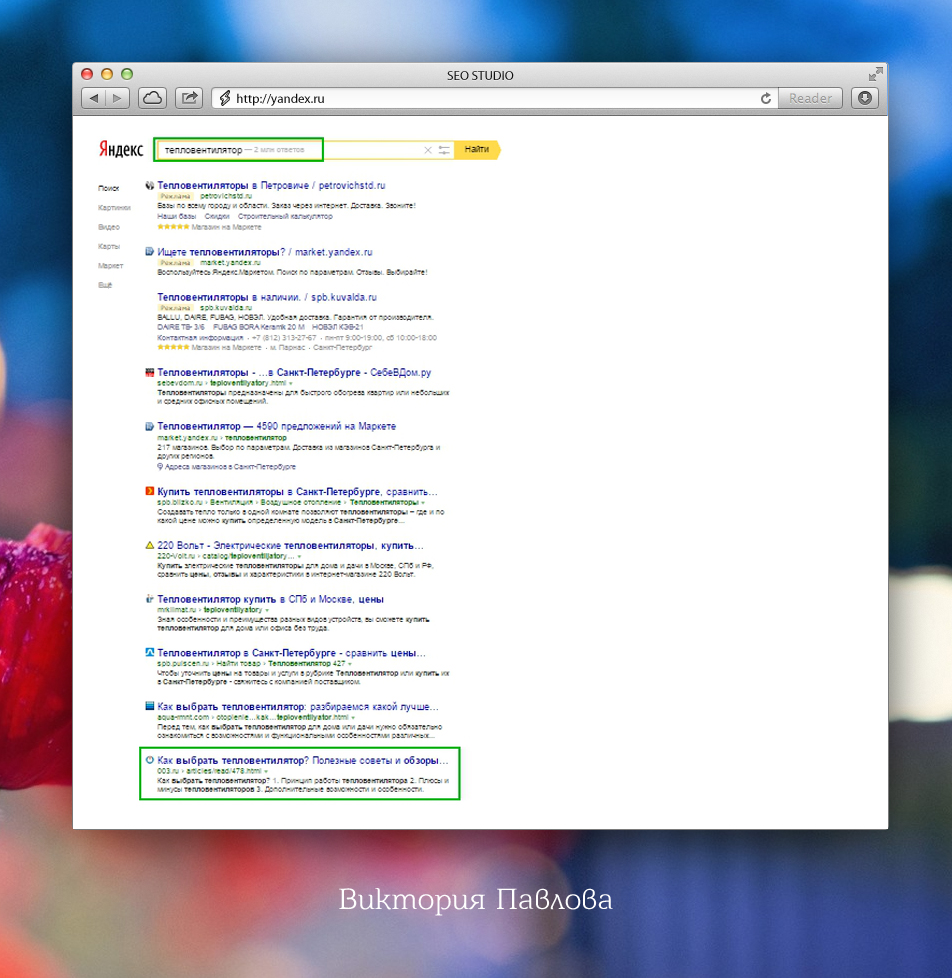Expand the 220-Volt.ru URL dropdown arrow
Screen dimensions: 952x978
click(299, 556)
